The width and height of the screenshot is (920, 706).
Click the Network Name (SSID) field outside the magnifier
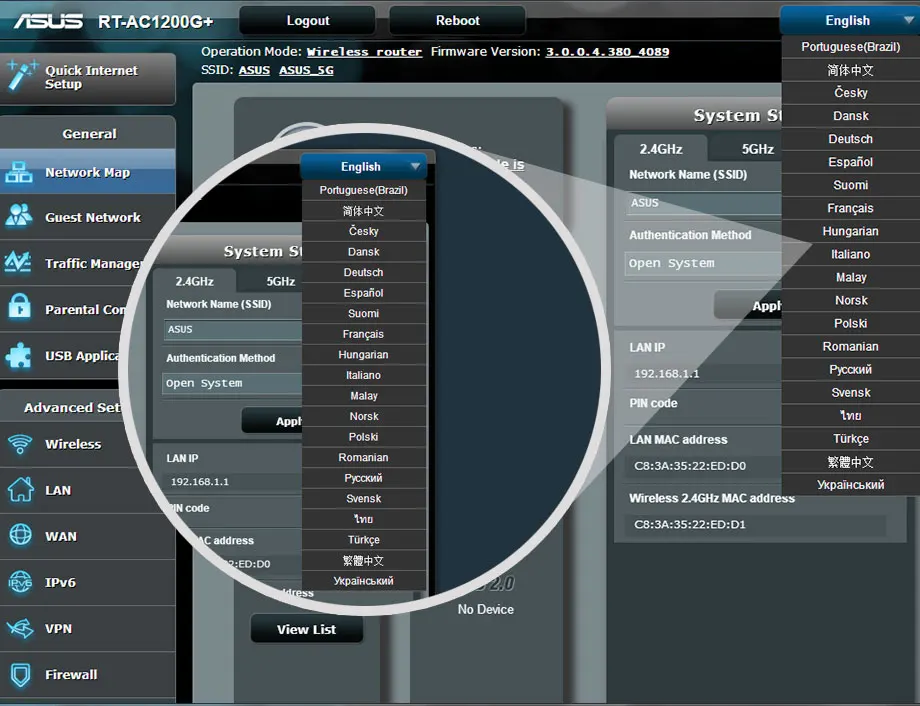tap(703, 203)
